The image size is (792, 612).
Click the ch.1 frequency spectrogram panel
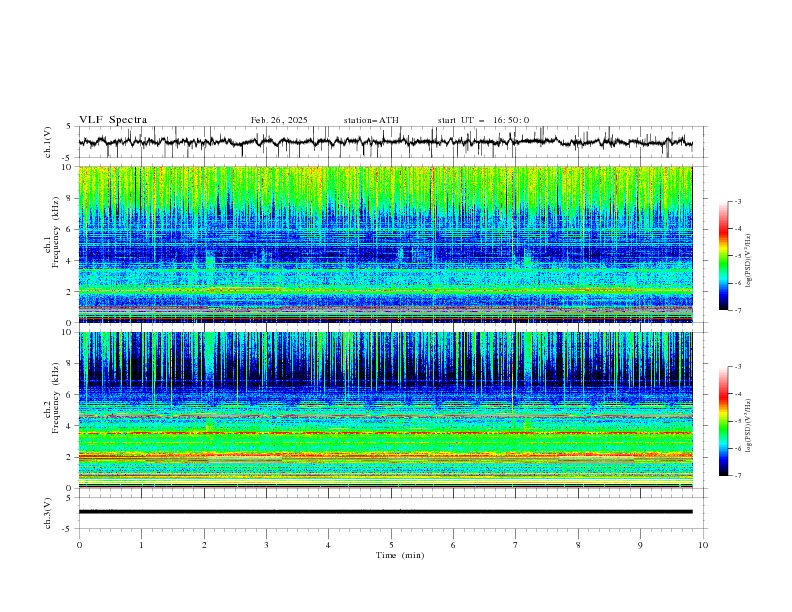[x=385, y=244]
